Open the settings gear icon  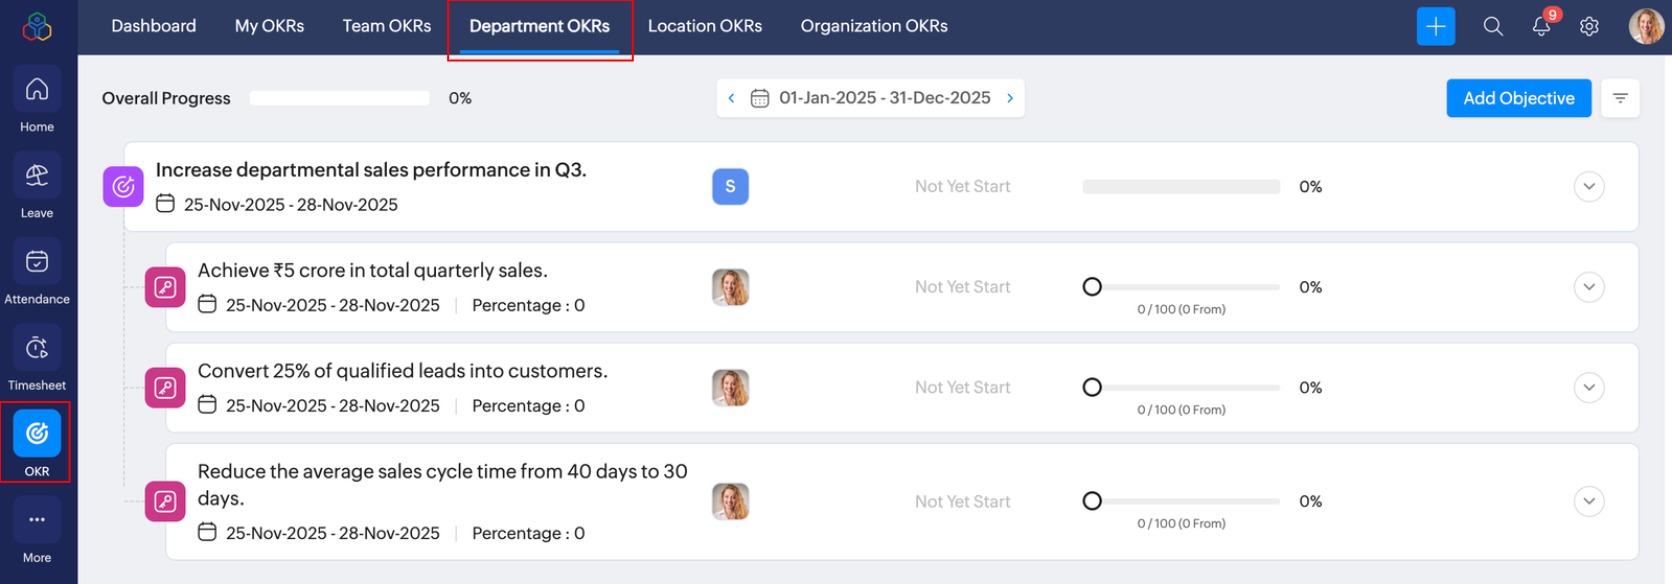[1589, 27]
